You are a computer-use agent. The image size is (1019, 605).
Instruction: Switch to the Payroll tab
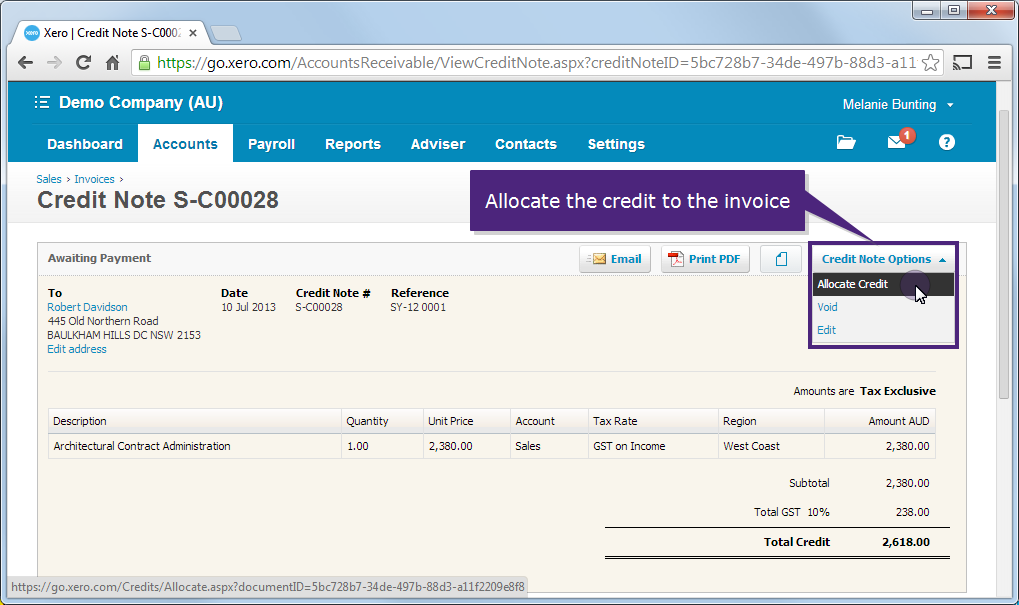pyautogui.click(x=271, y=143)
